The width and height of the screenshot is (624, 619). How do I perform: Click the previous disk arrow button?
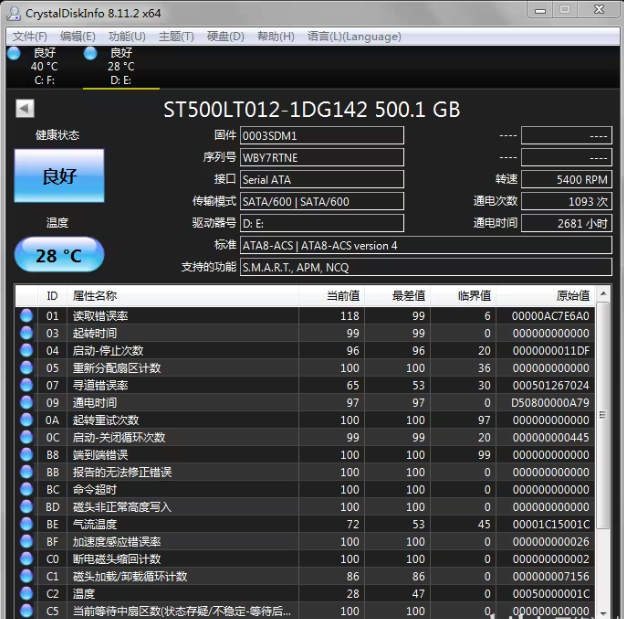click(25, 108)
